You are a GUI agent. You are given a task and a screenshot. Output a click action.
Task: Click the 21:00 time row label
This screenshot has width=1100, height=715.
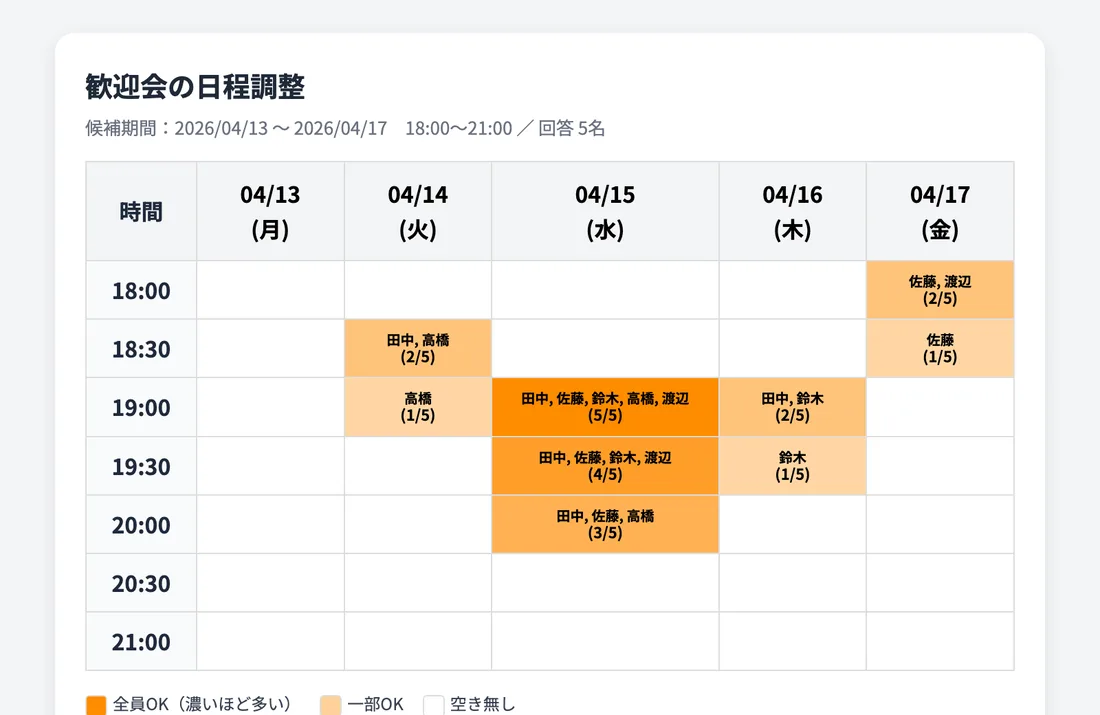coord(141,641)
